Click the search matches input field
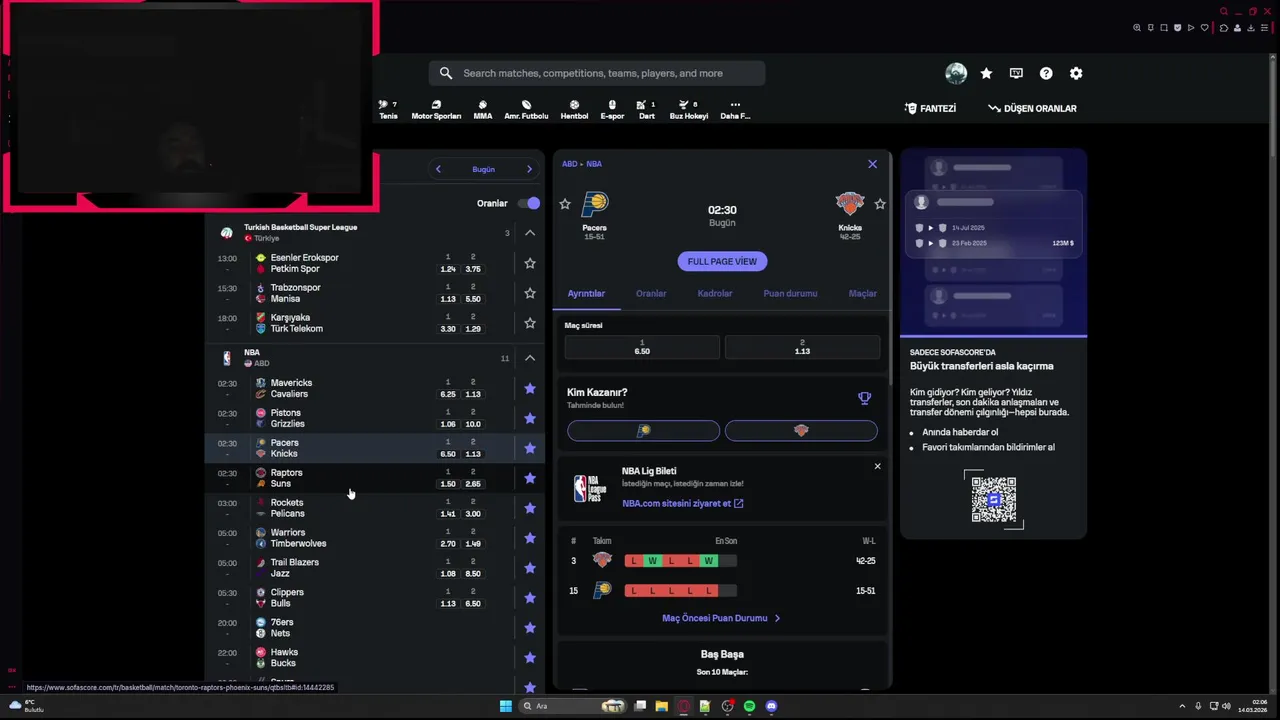Image resolution: width=1280 pixels, height=720 pixels. click(x=597, y=73)
